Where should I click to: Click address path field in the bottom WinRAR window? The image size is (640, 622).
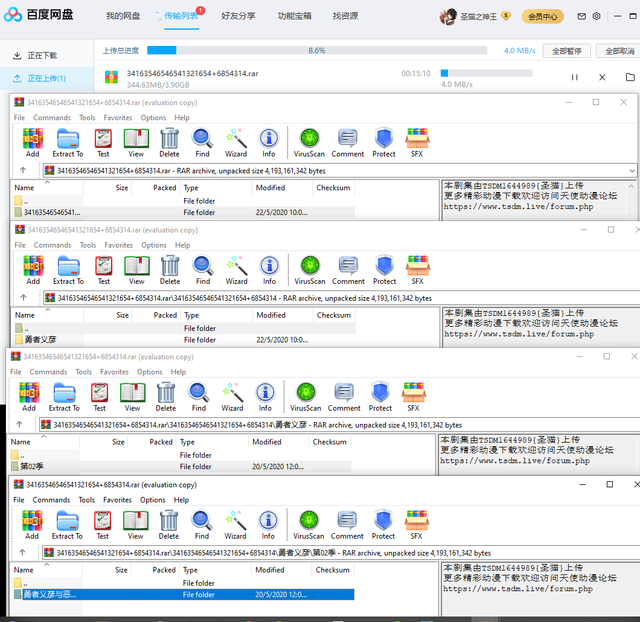pyautogui.click(x=341, y=553)
